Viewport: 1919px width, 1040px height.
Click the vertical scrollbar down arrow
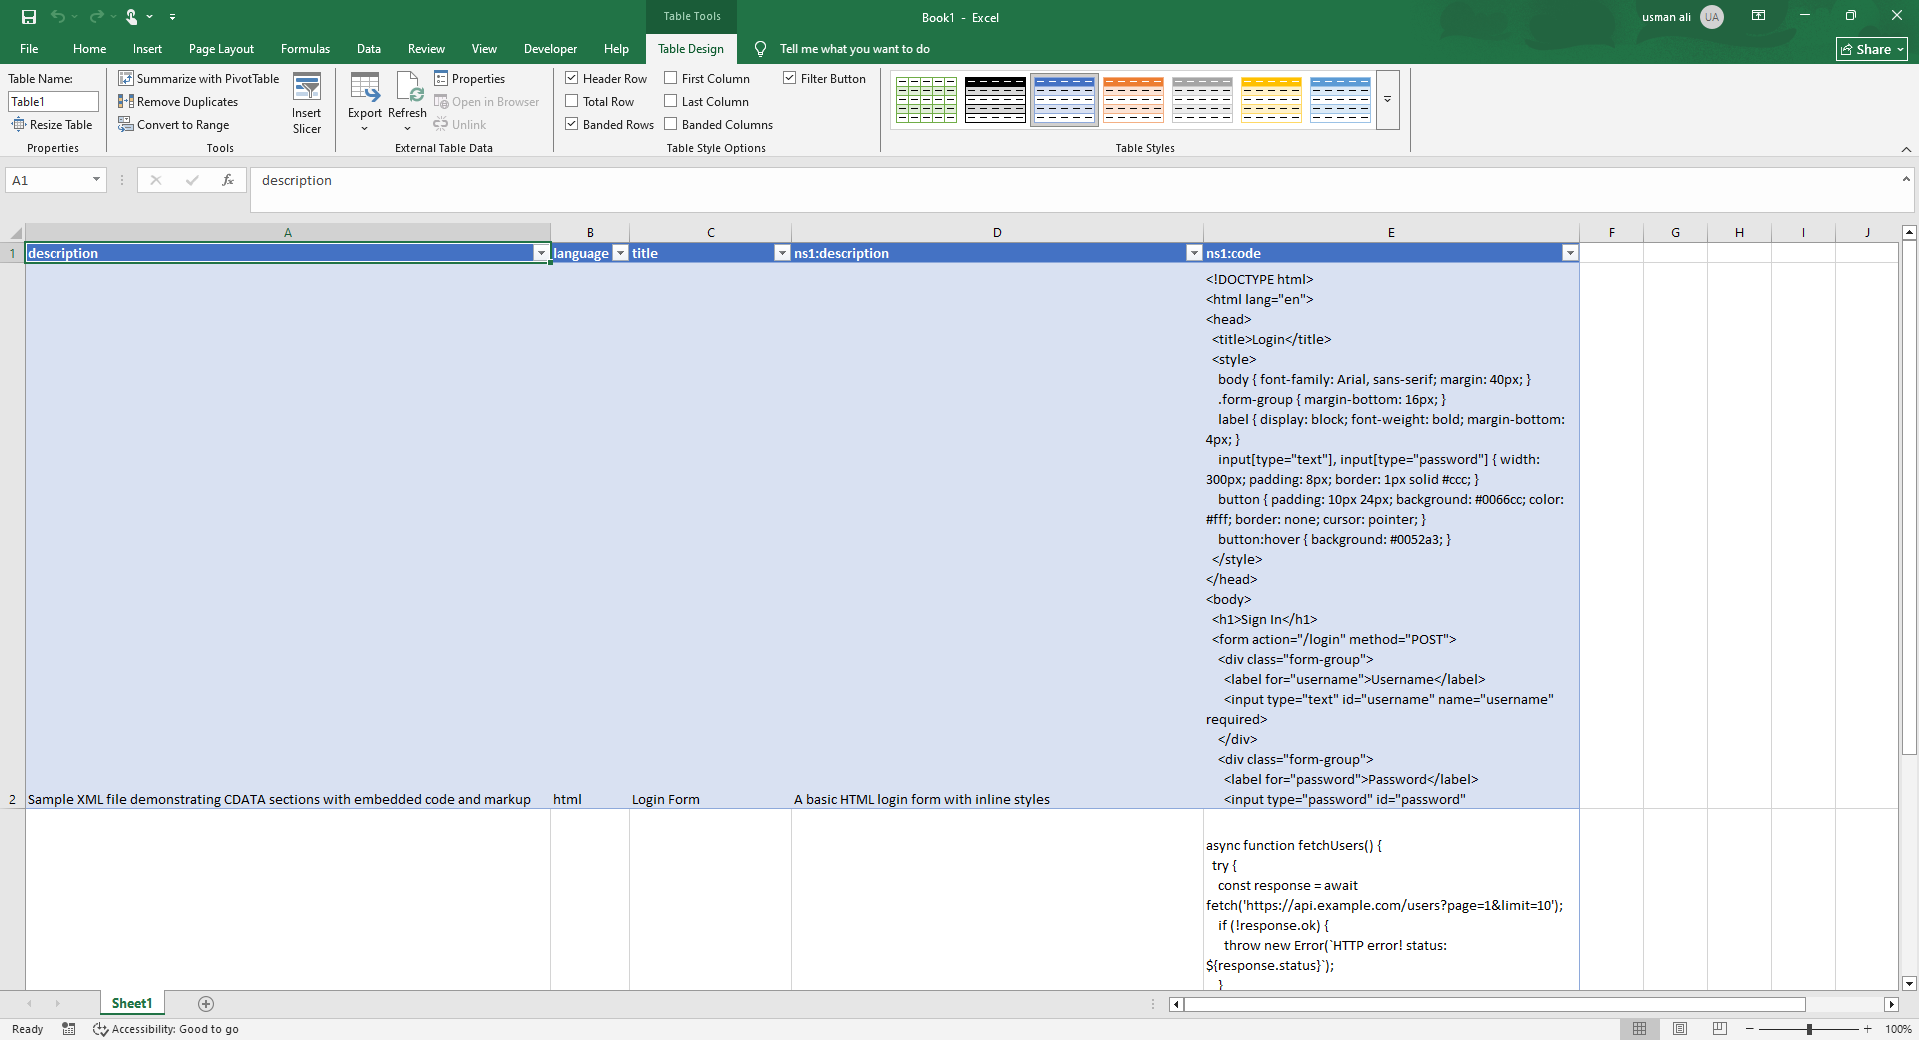point(1909,983)
